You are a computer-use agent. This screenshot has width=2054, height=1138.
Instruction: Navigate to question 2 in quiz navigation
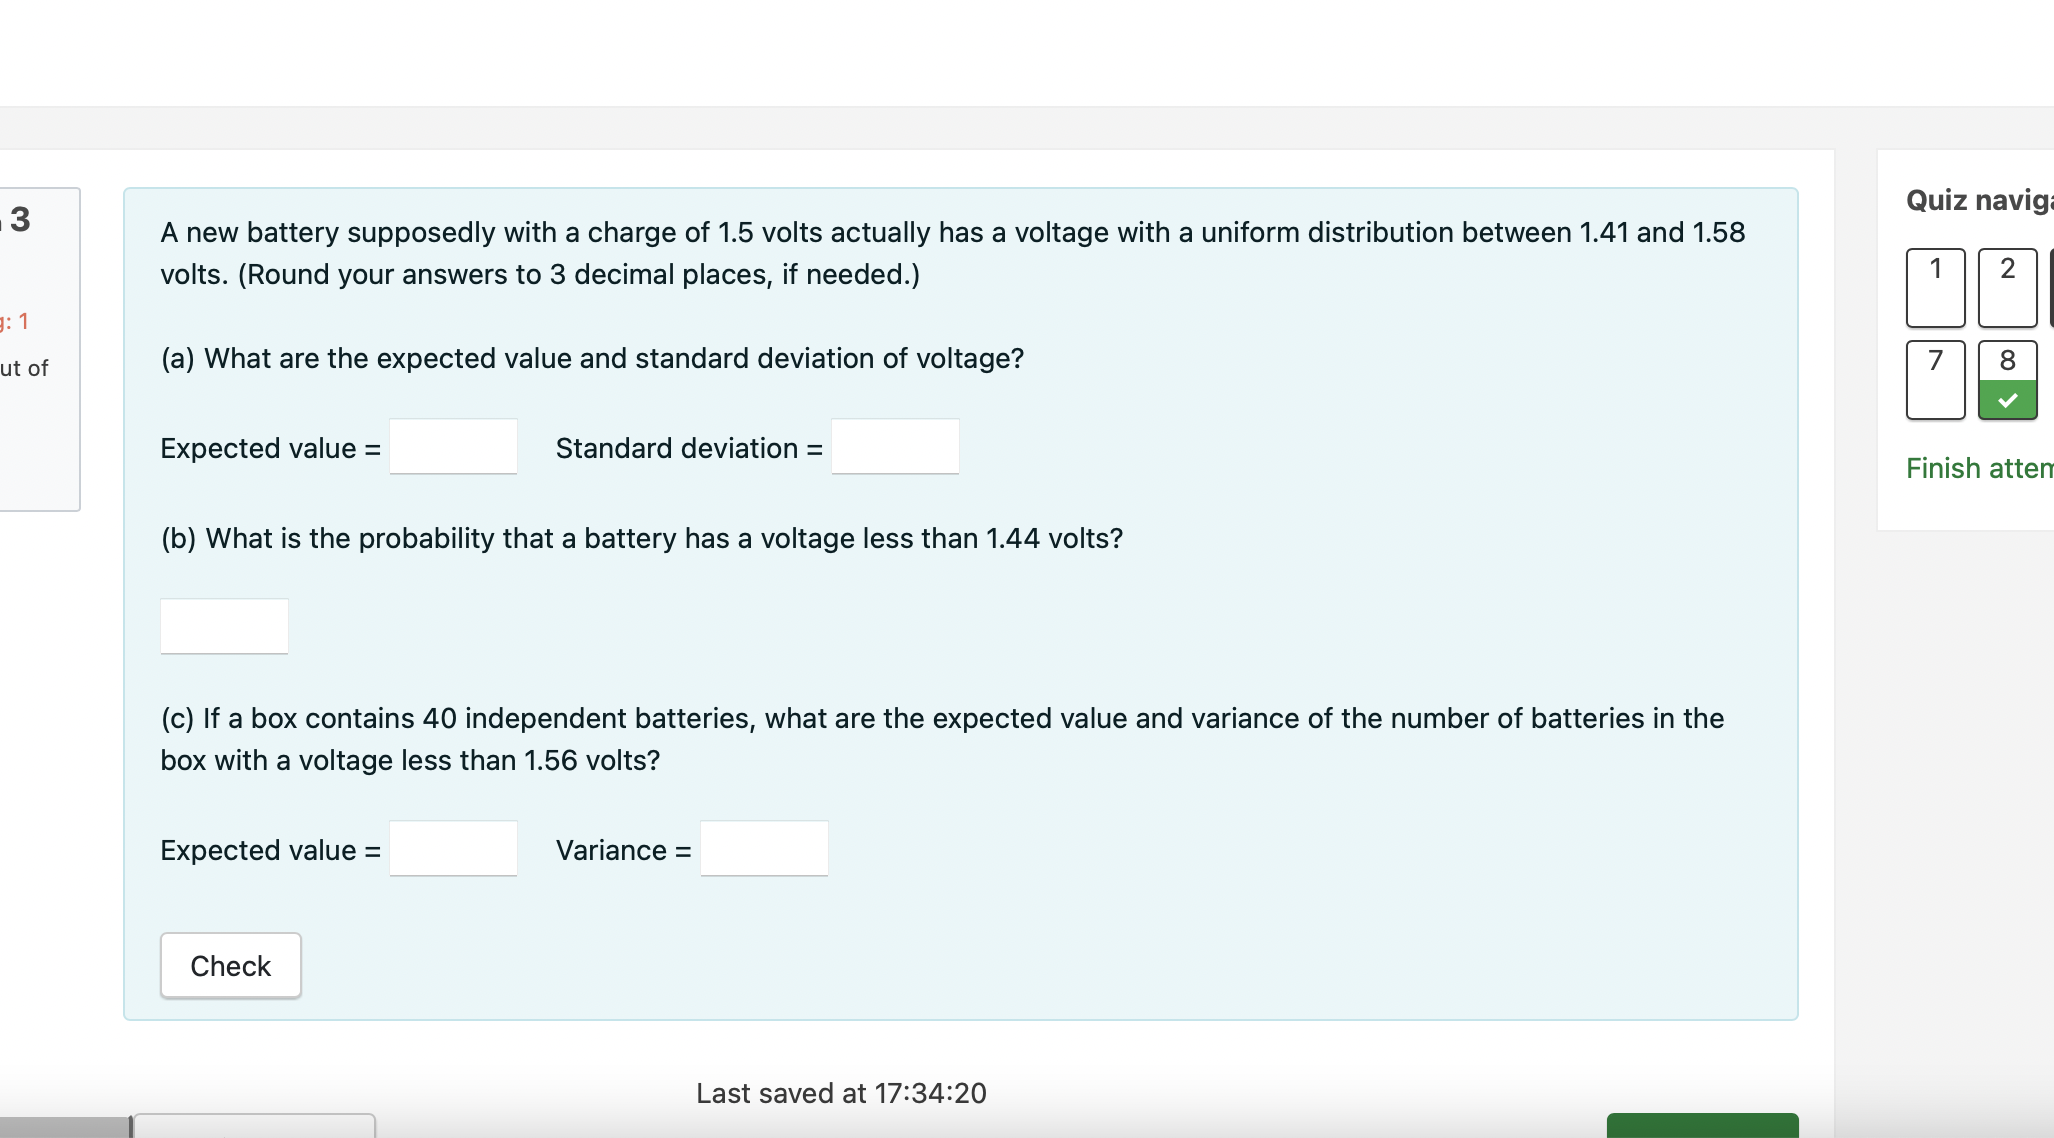pyautogui.click(x=2006, y=287)
